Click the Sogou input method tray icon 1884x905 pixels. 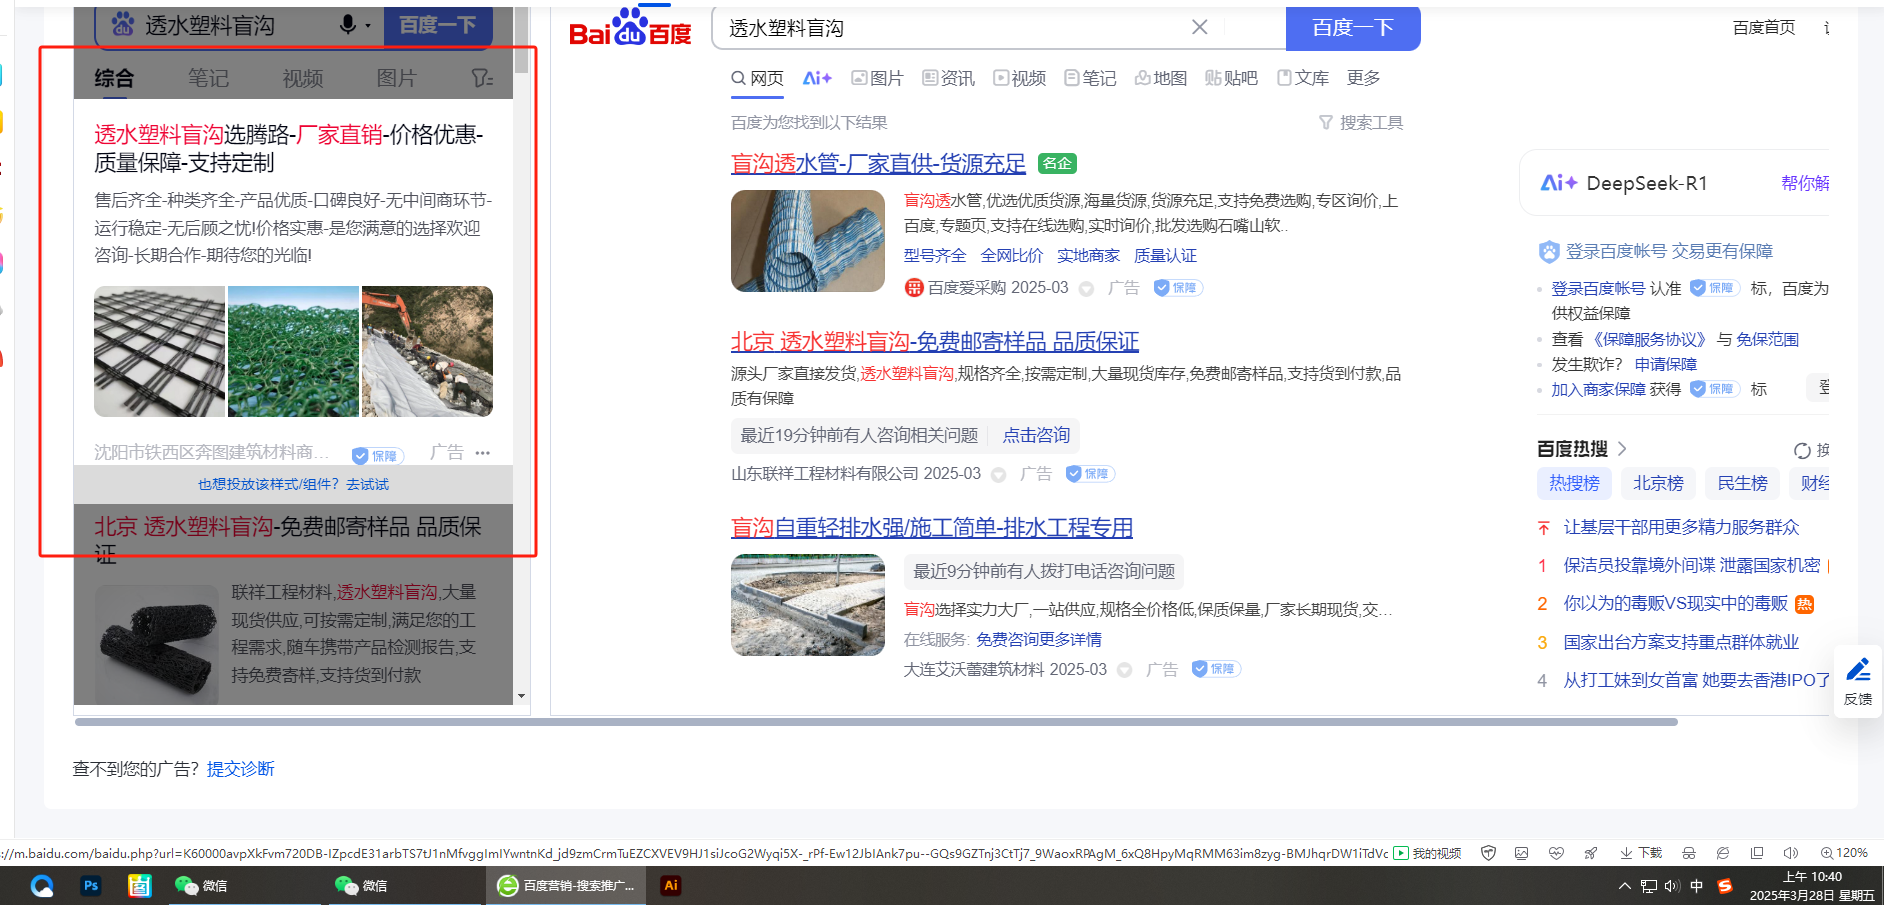point(1724,886)
